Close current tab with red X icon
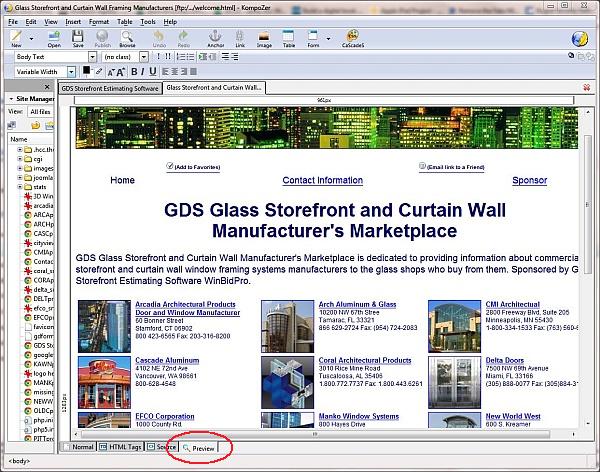 point(586,87)
